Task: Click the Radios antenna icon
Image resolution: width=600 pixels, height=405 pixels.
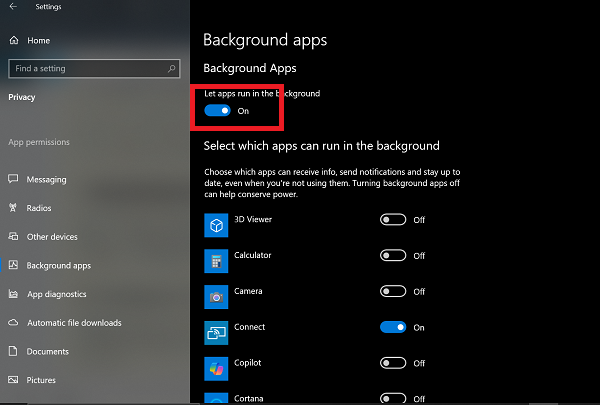Action: pyautogui.click(x=13, y=207)
